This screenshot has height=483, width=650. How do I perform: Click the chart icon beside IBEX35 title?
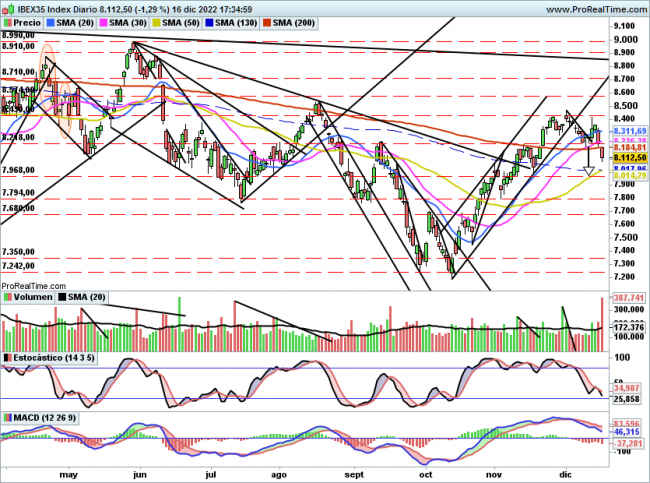8,9
